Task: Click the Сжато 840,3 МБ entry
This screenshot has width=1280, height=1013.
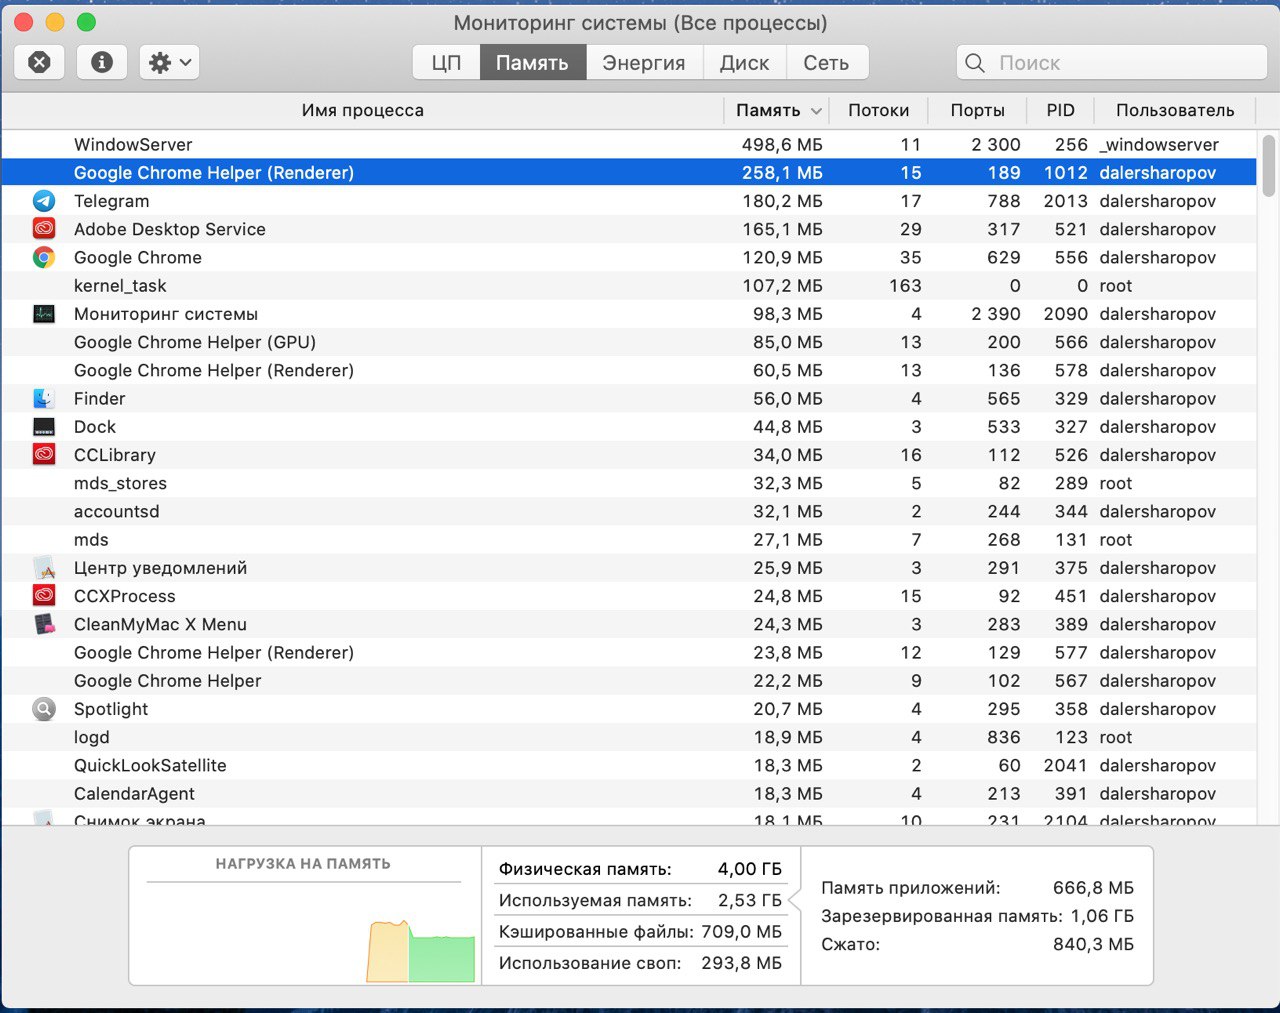Action: (x=977, y=944)
